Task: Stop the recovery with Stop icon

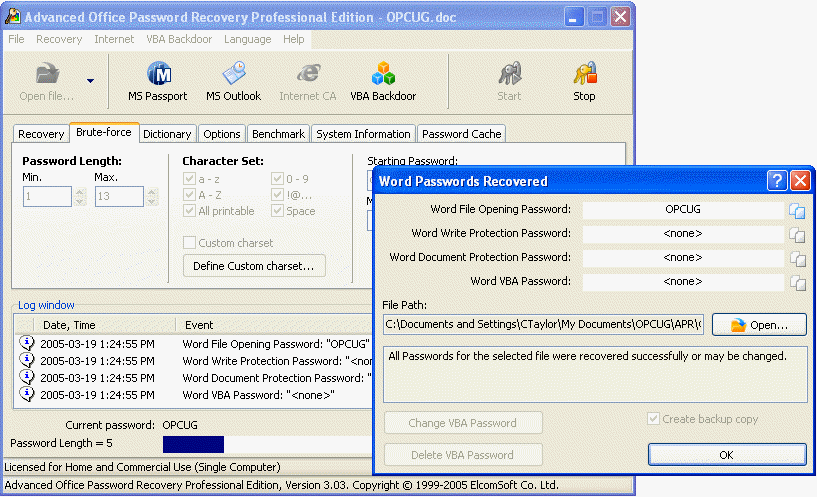Action: (585, 73)
